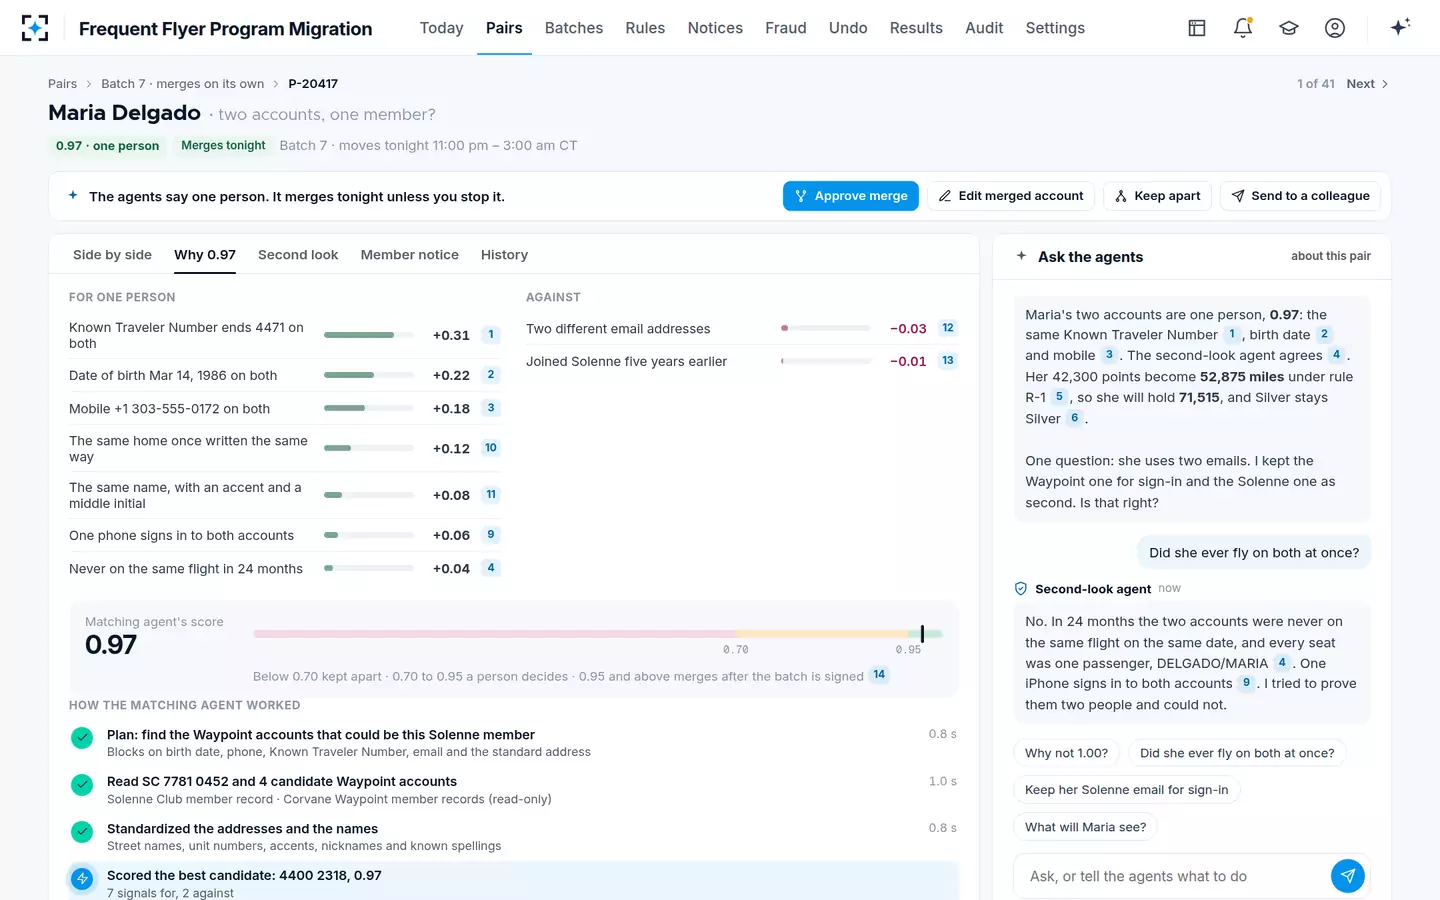
Task: Open citation 3 on Mobile row
Action: click(x=491, y=408)
